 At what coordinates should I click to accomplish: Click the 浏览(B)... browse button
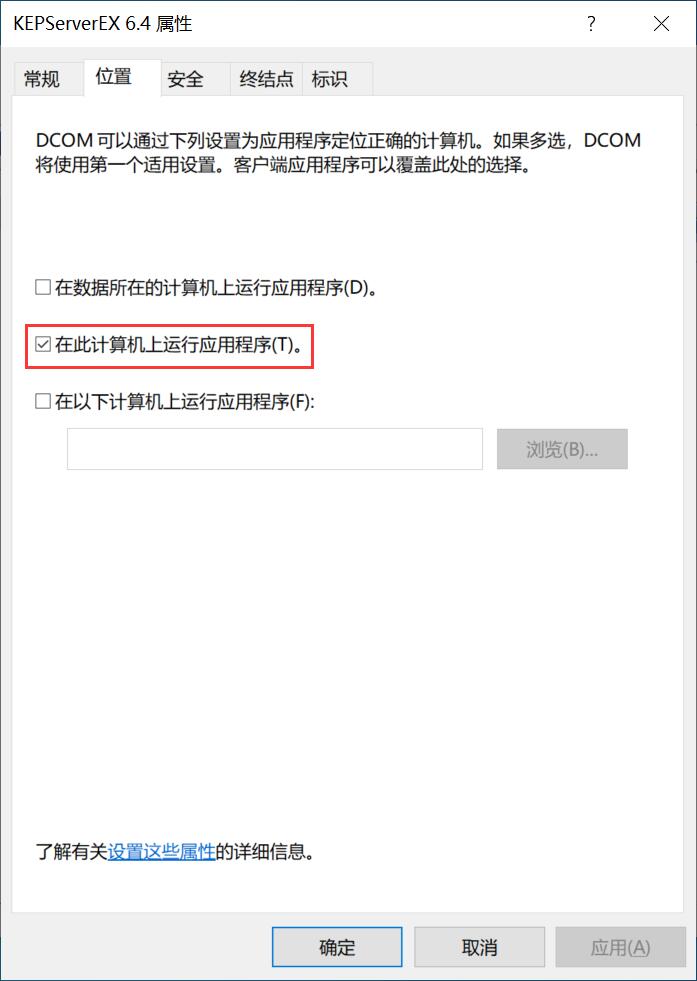click(562, 449)
